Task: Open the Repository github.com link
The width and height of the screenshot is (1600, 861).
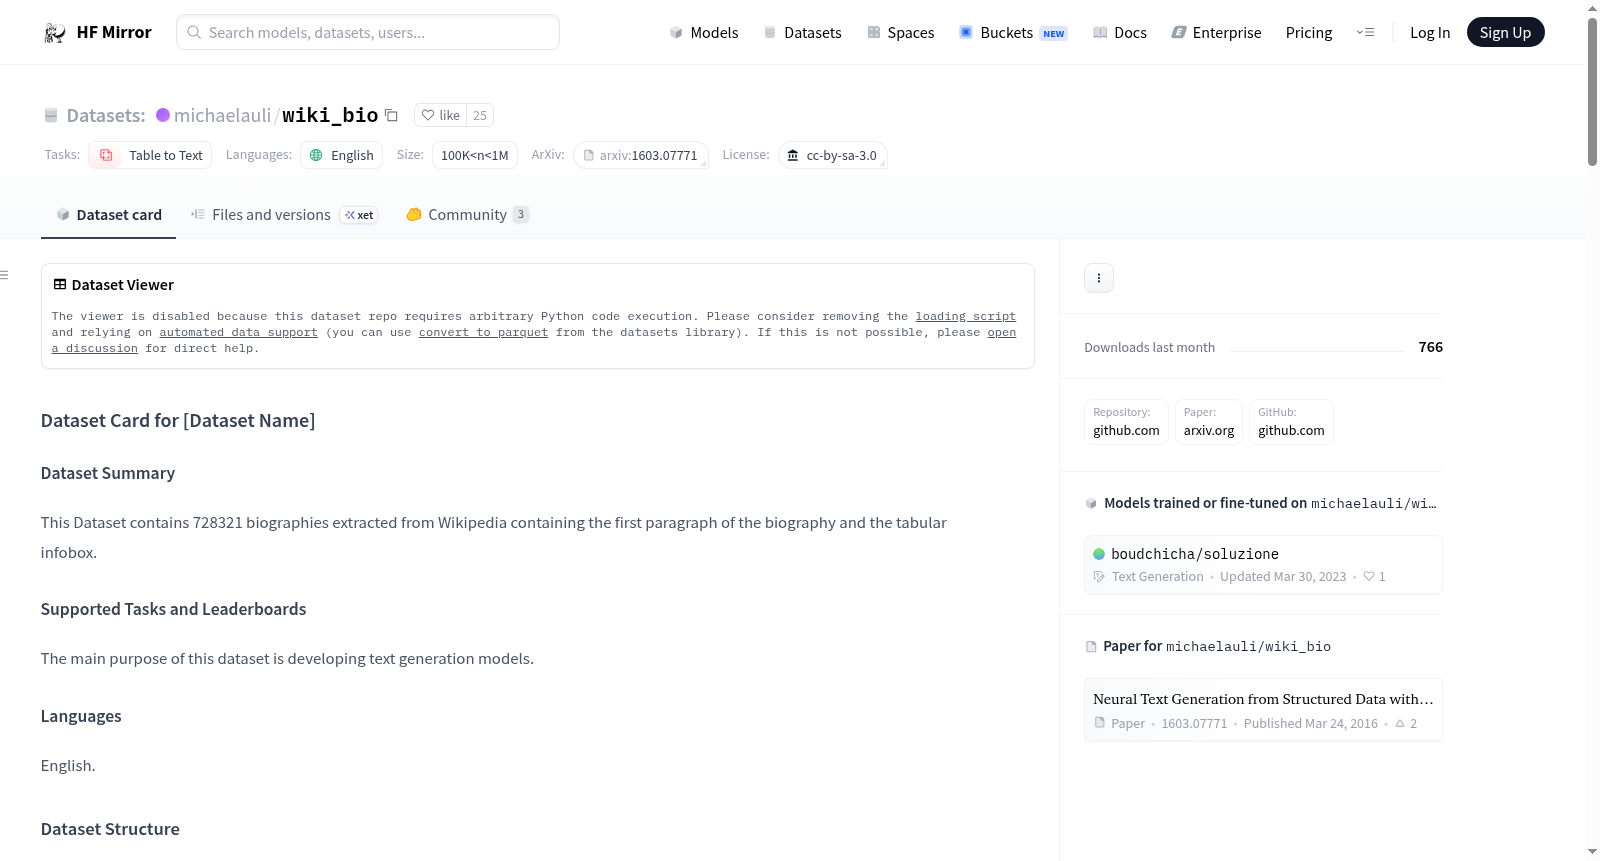Action: point(1126,421)
